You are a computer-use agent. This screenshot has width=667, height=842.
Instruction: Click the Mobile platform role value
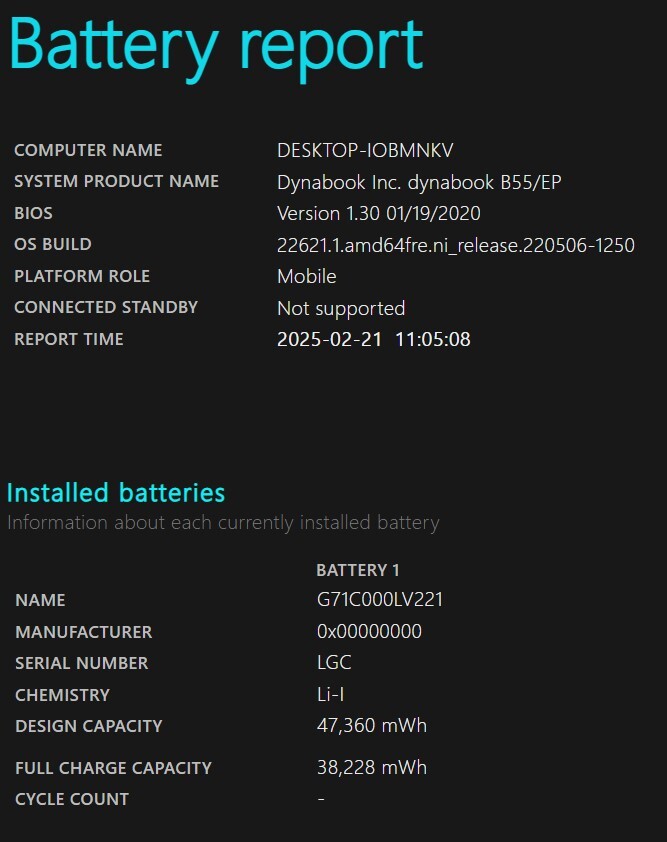click(307, 277)
